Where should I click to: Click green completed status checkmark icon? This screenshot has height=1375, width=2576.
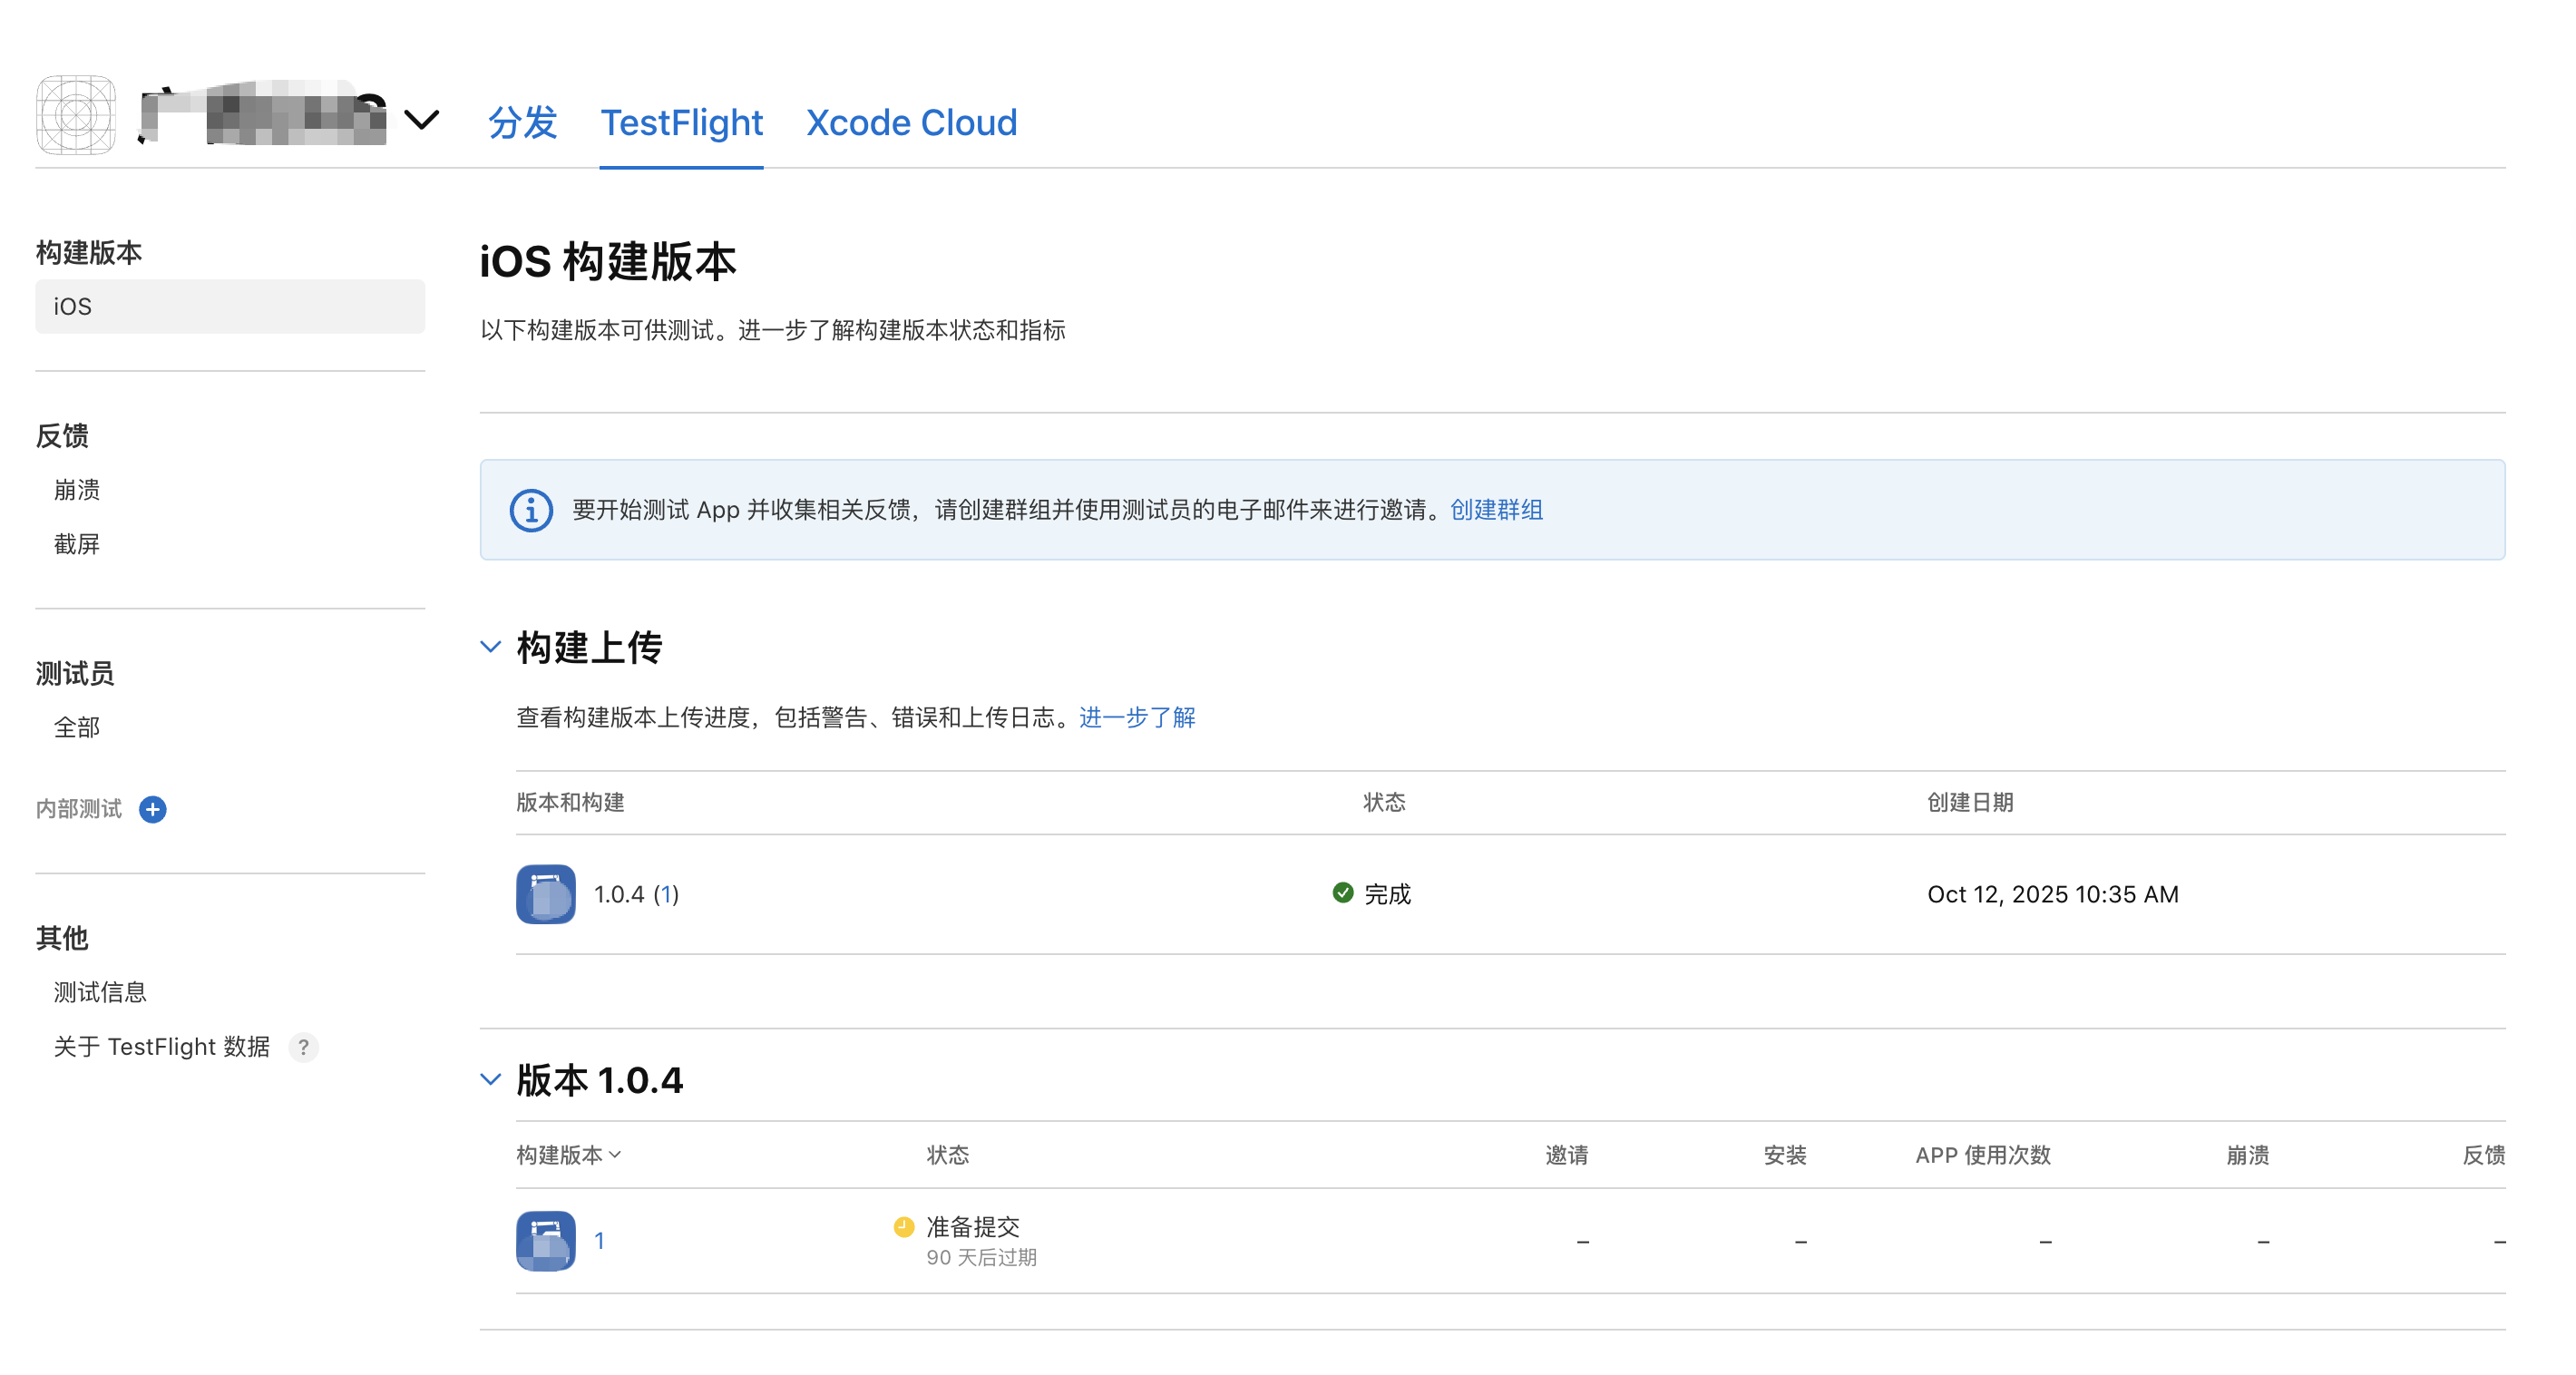[1343, 892]
